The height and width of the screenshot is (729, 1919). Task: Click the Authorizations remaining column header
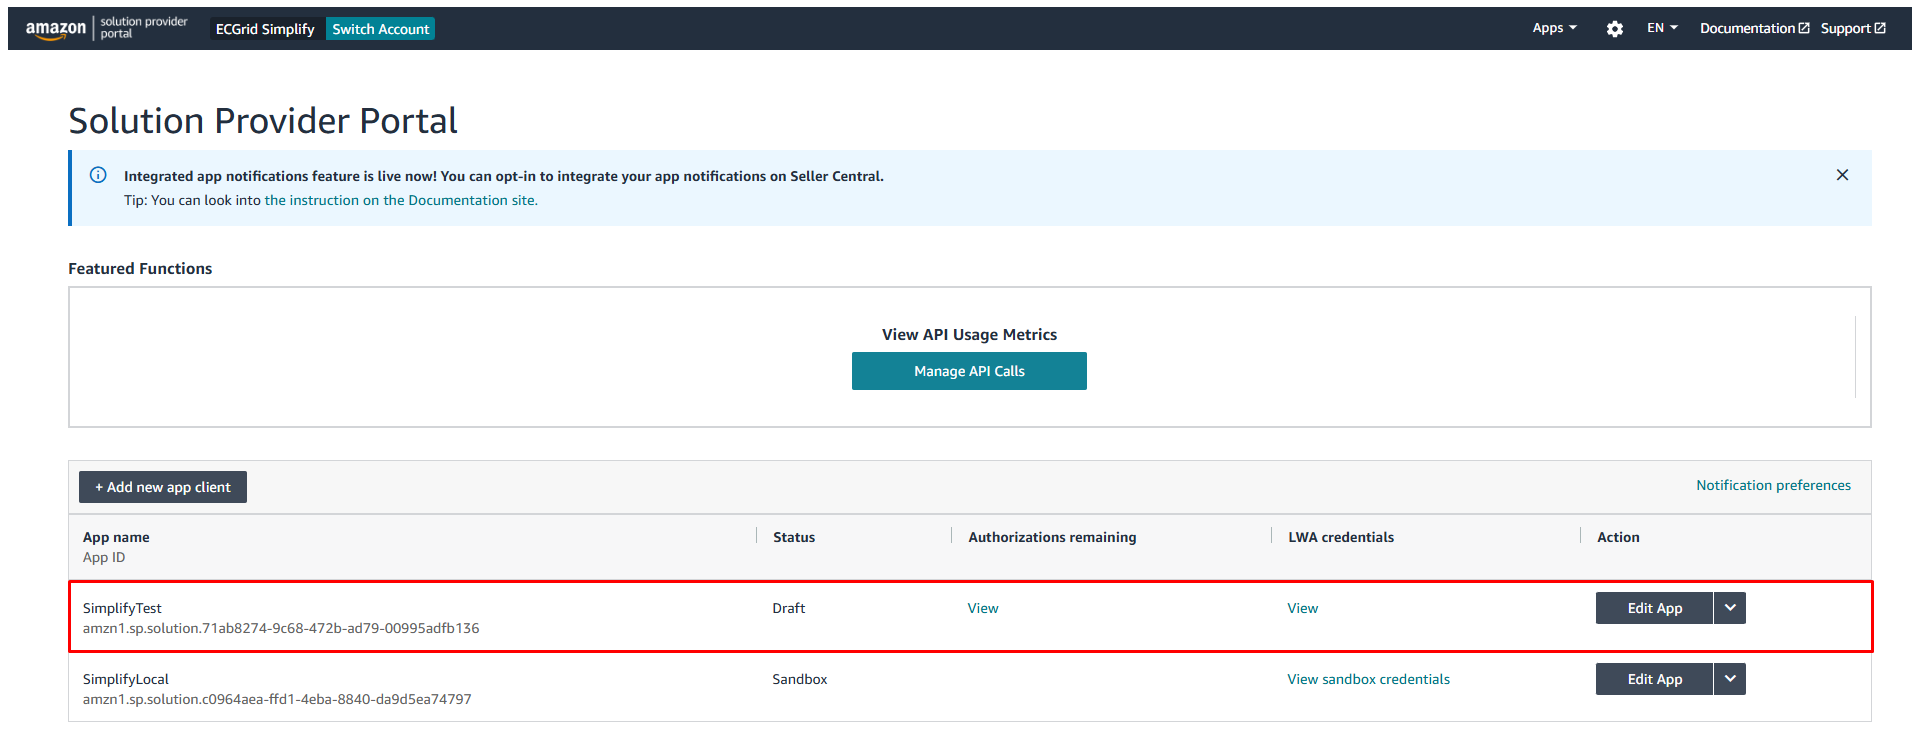click(1052, 537)
